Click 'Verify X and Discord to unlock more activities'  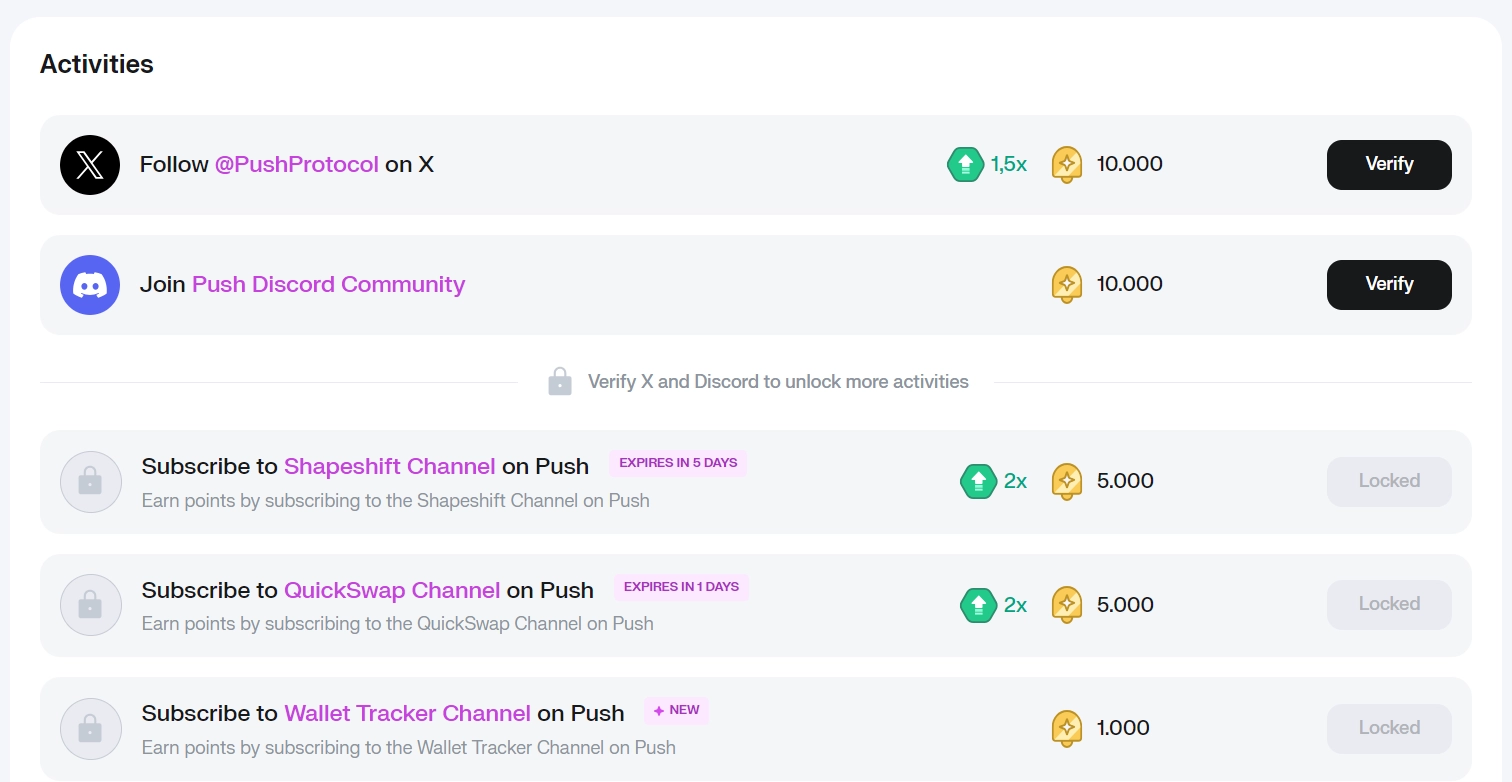(778, 382)
